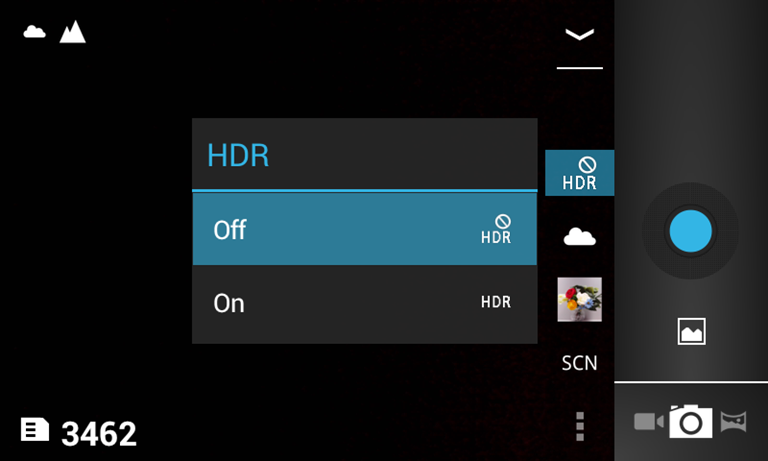Click the HDR icon in the On row
Viewport: 768px width, 461px height.
click(x=496, y=302)
